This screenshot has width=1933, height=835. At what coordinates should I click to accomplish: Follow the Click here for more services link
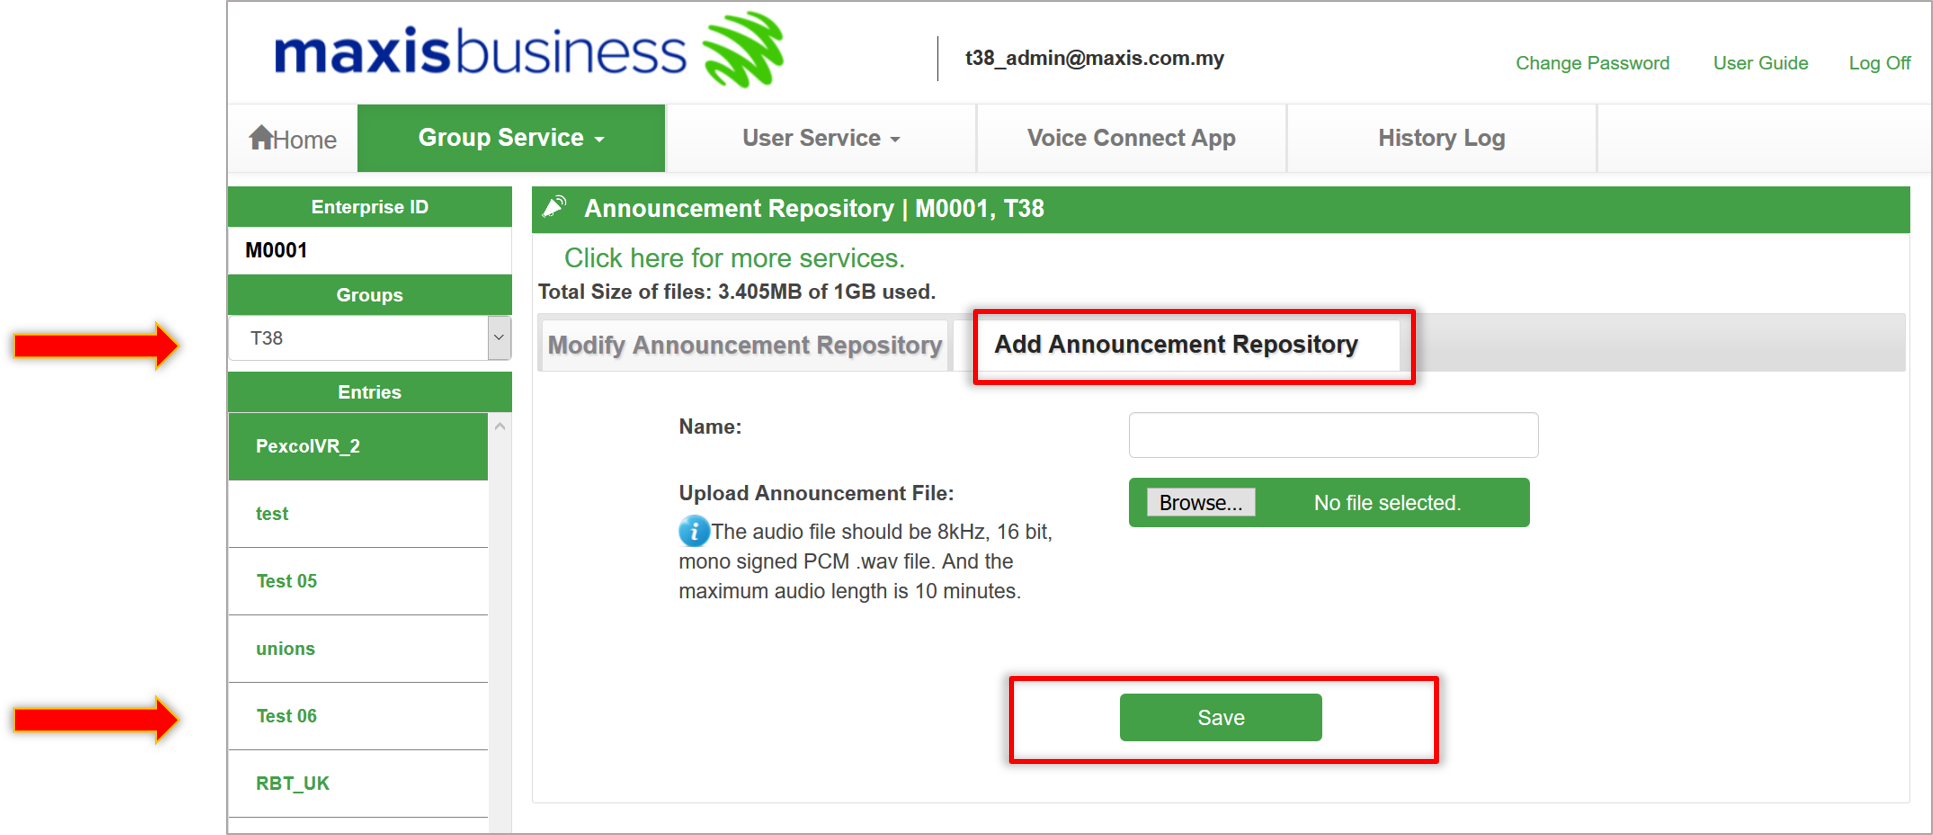734,258
